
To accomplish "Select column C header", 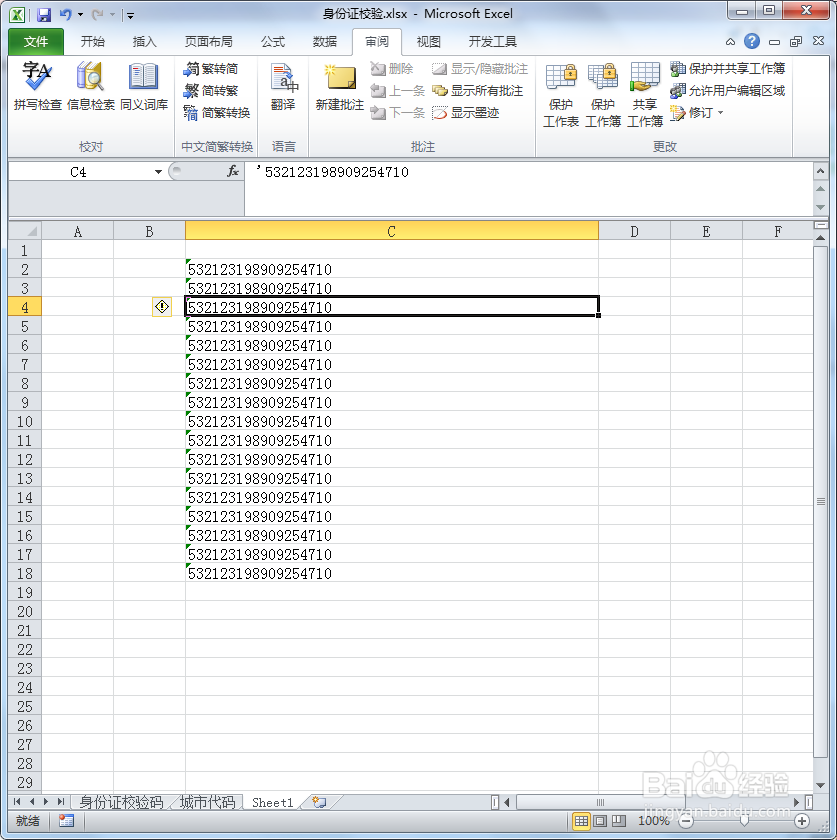I will [392, 231].
